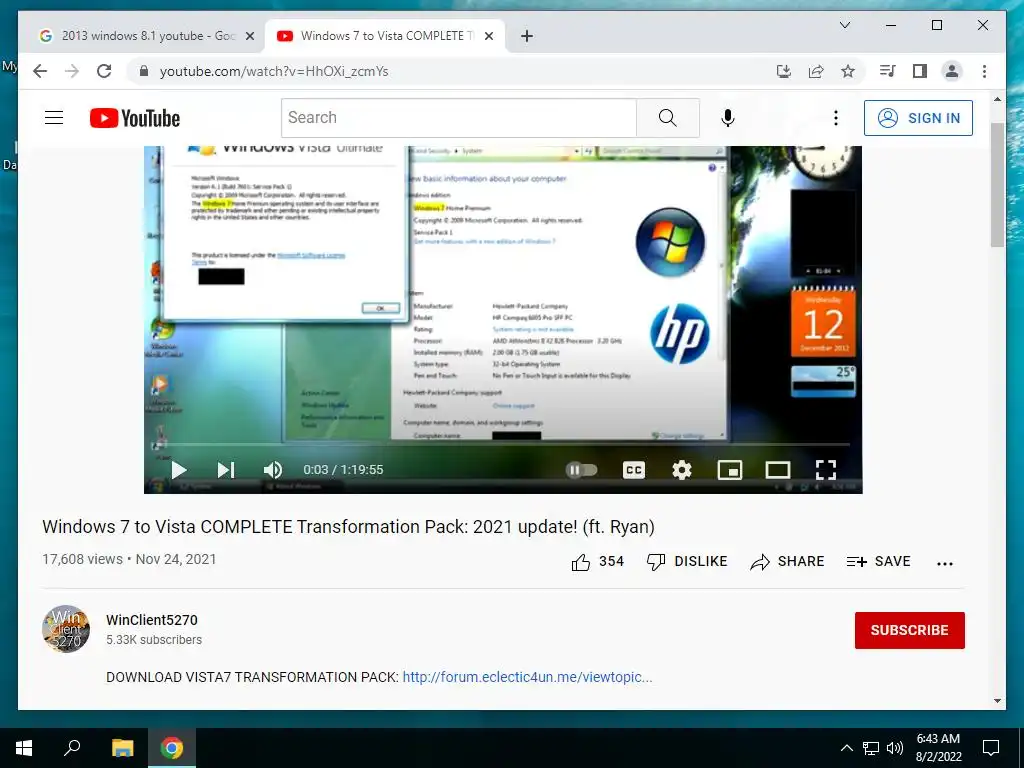
Task: Click the address bar URL
Action: coord(274,71)
